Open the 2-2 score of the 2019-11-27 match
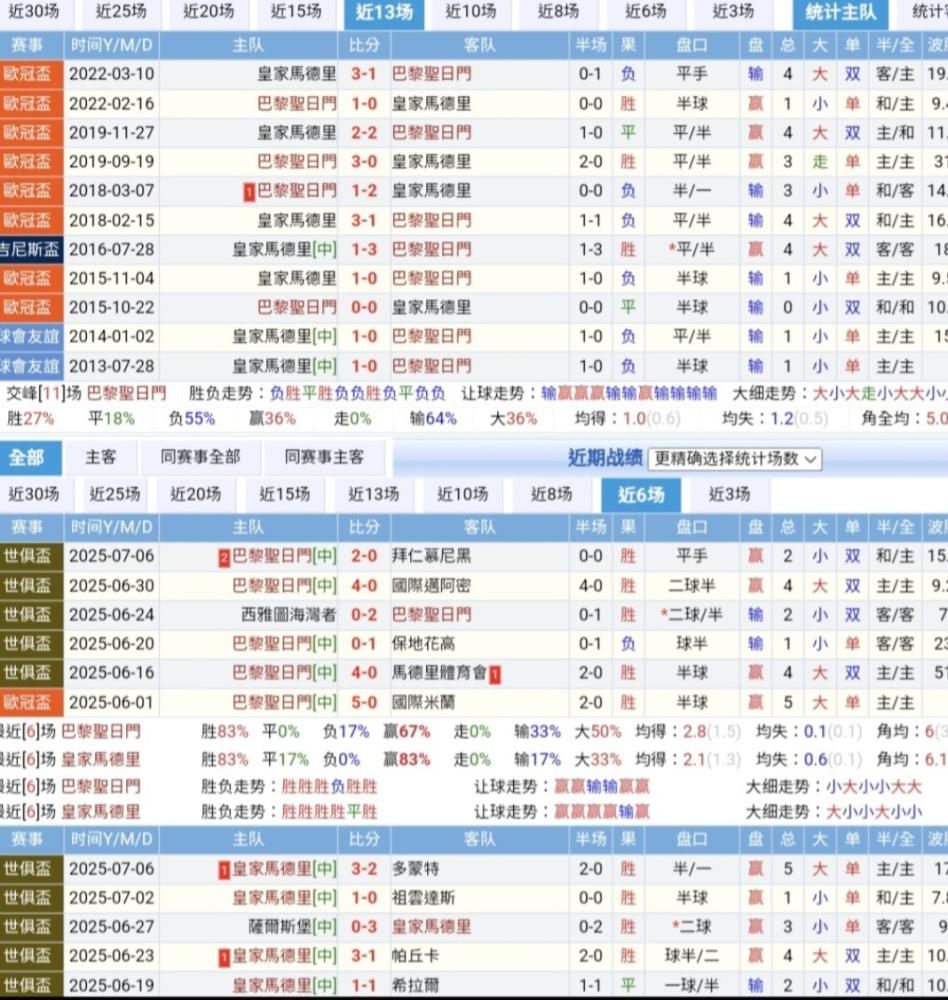This screenshot has height=1000, width=948. (364, 133)
